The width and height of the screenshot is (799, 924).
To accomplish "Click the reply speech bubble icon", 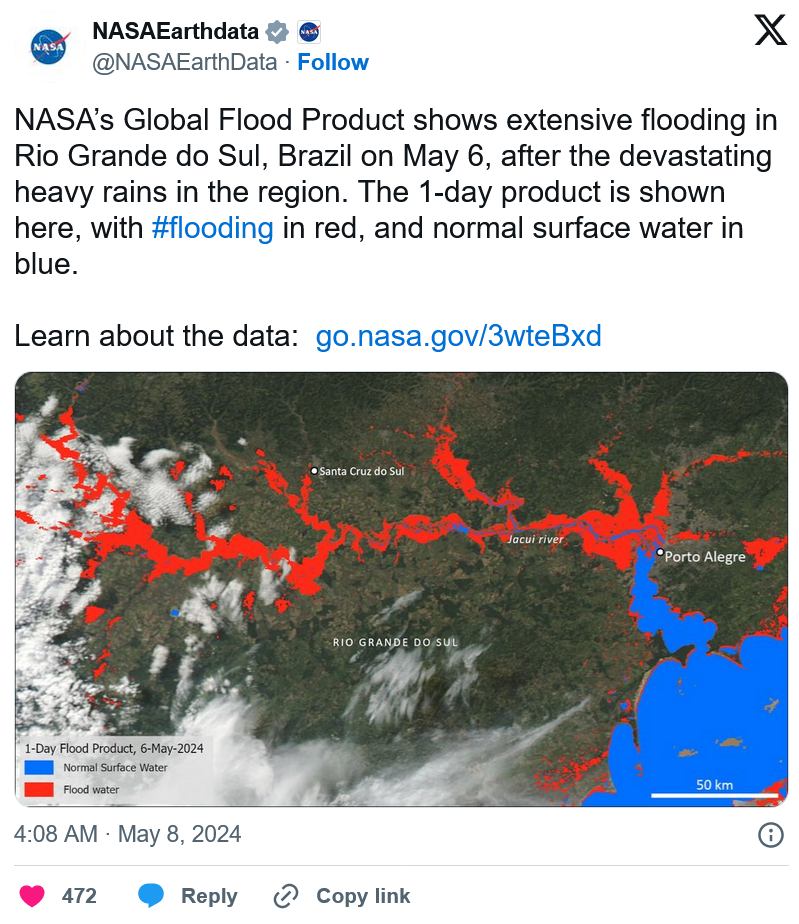I will point(151,896).
